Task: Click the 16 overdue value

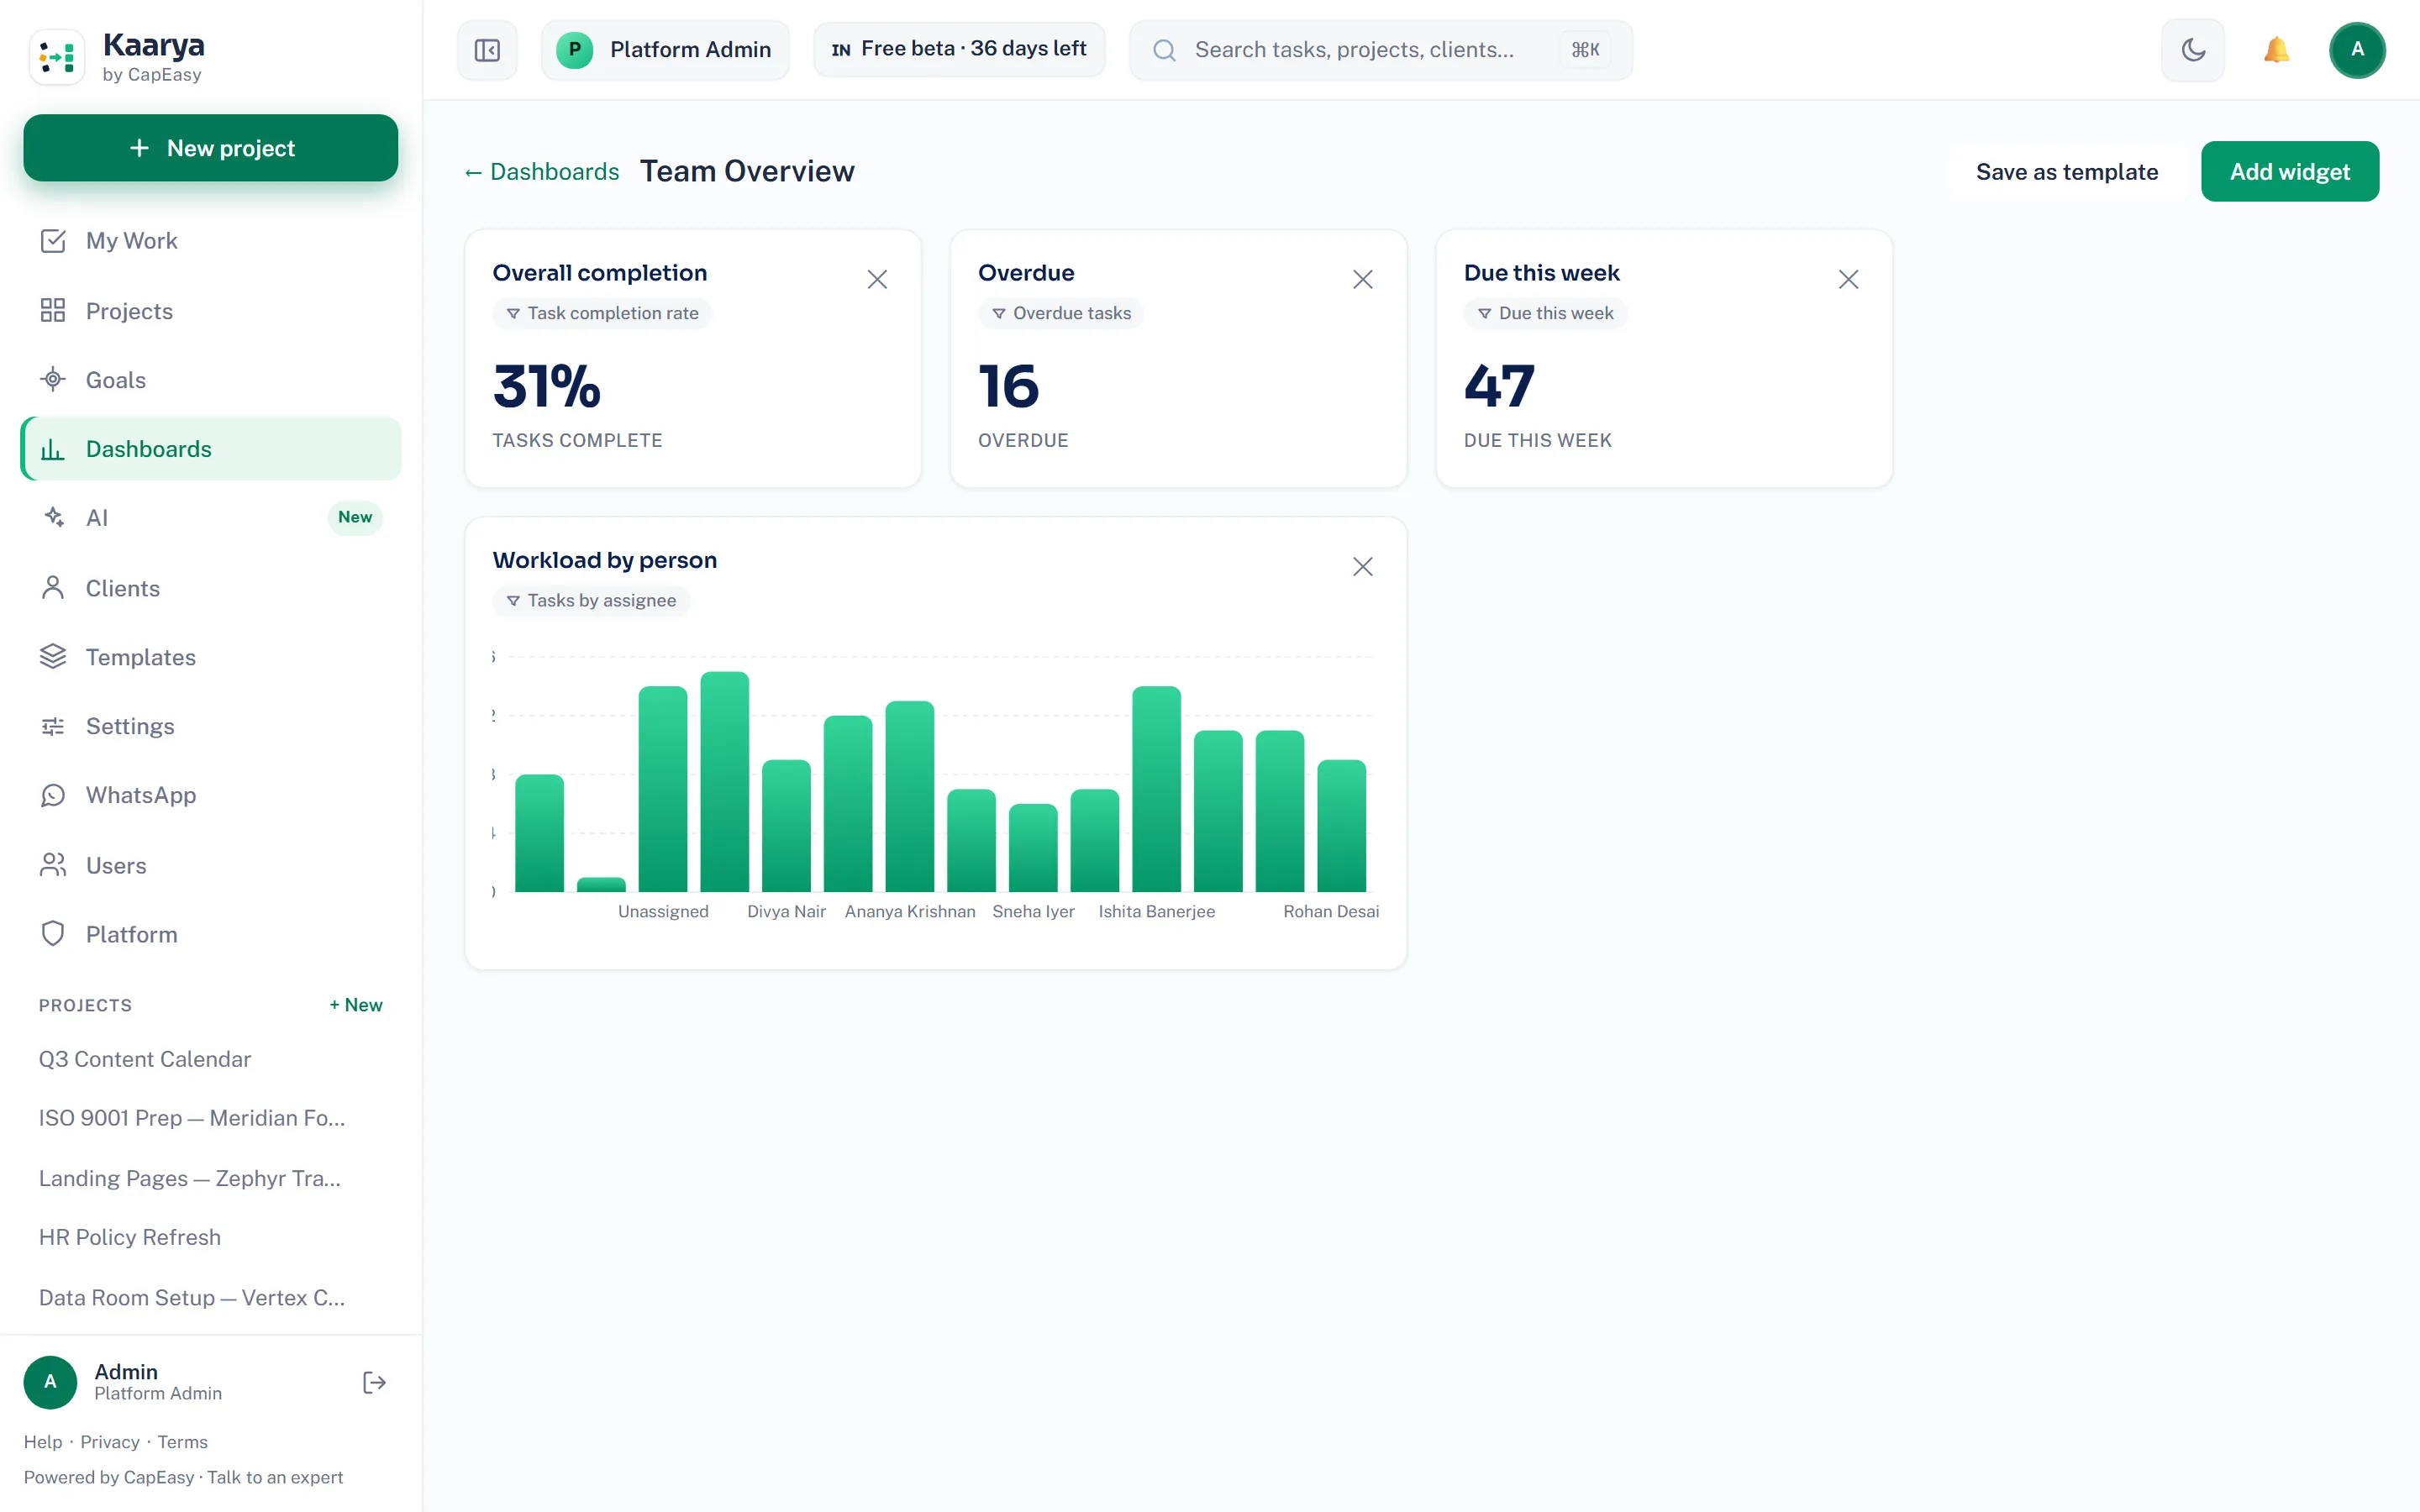Action: click(x=1009, y=387)
